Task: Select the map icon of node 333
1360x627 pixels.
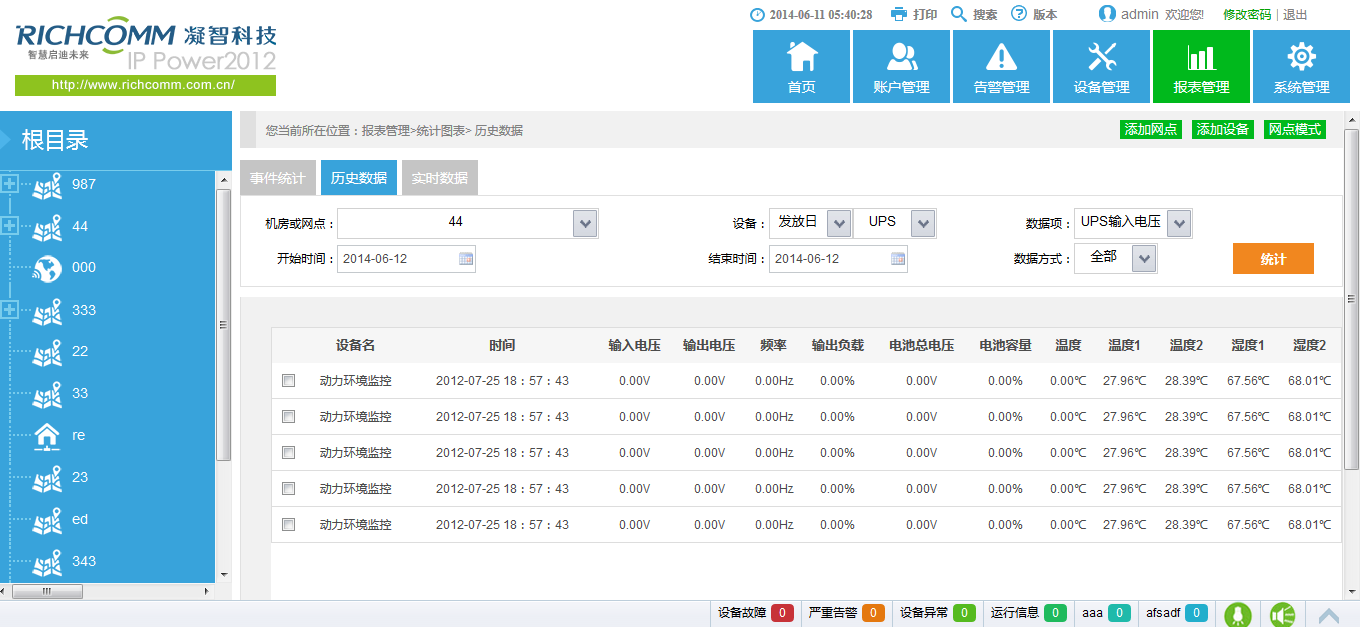Action: (x=47, y=312)
